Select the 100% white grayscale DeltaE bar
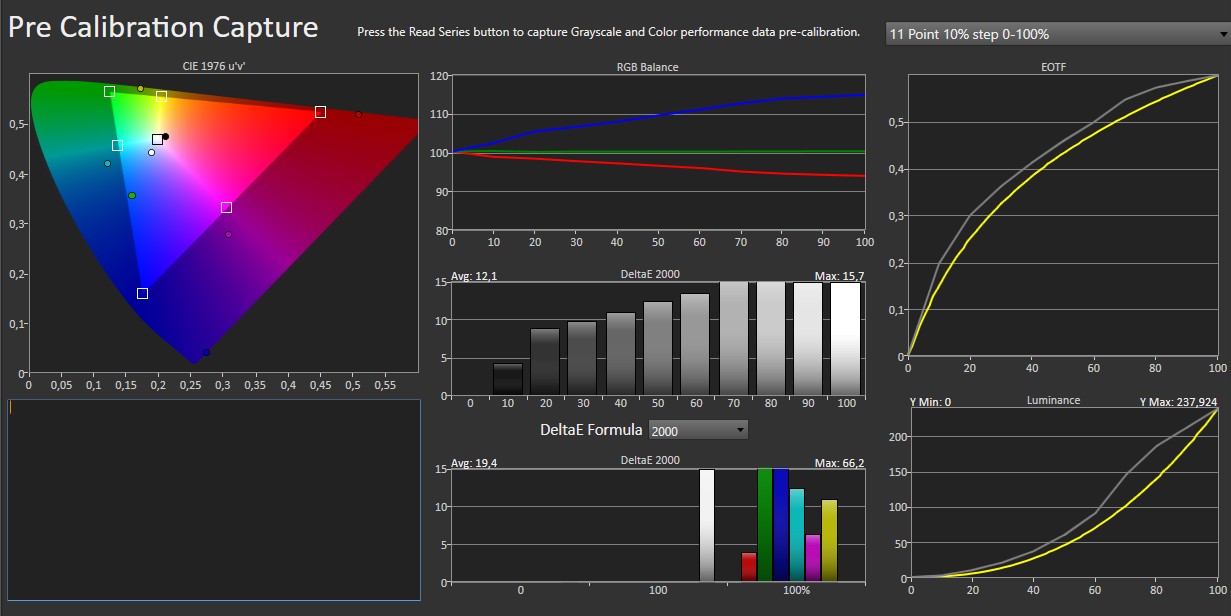Image resolution: width=1231 pixels, height=616 pixels. (845, 338)
